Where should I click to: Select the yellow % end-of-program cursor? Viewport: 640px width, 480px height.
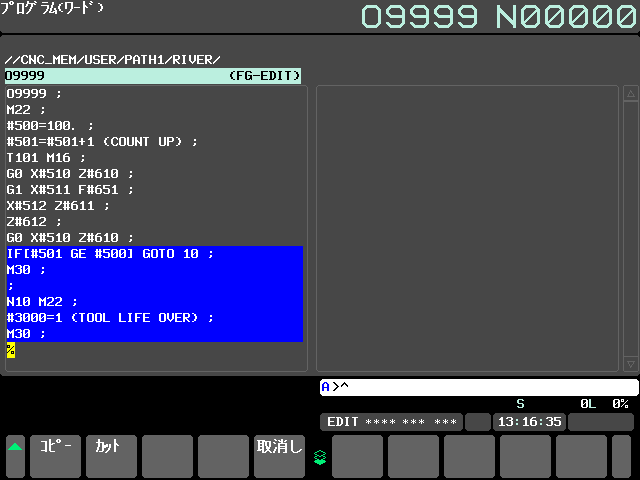pyautogui.click(x=11, y=350)
